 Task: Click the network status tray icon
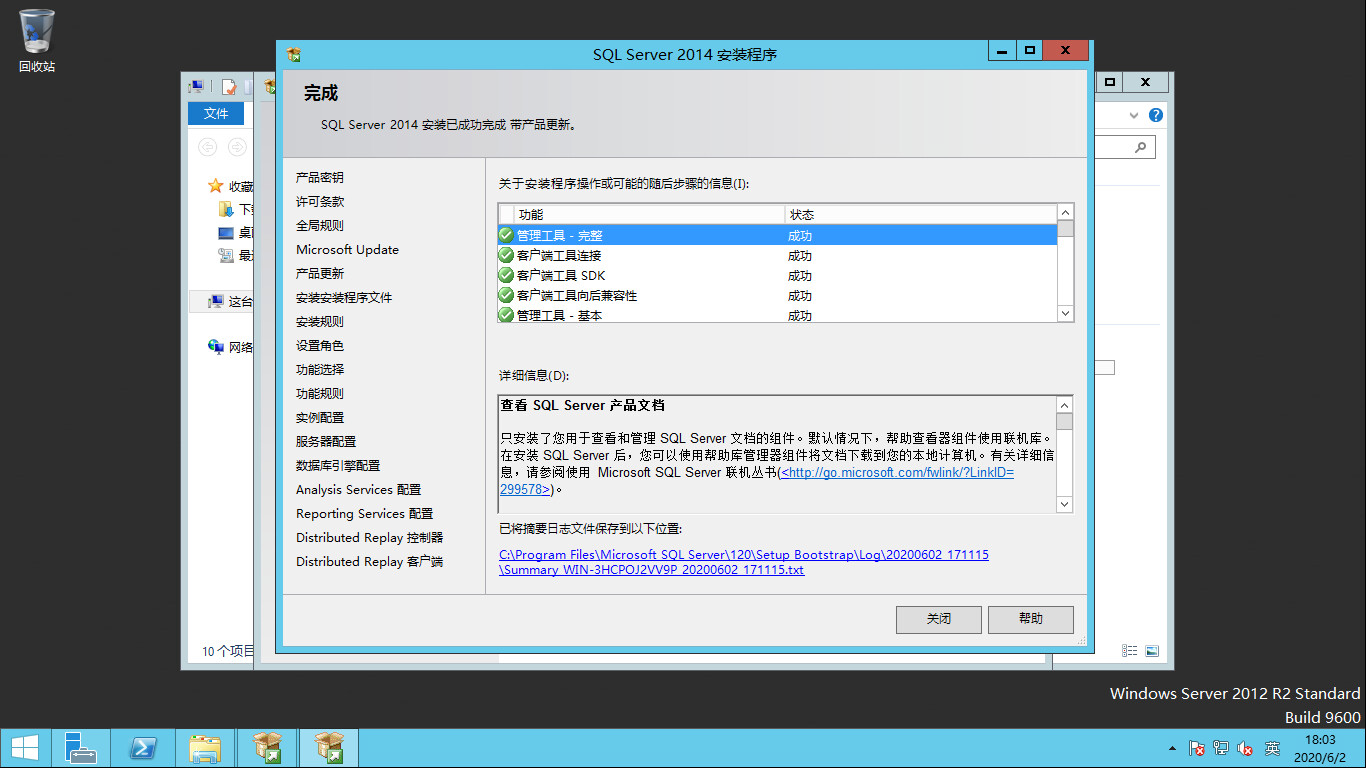[1220, 747]
